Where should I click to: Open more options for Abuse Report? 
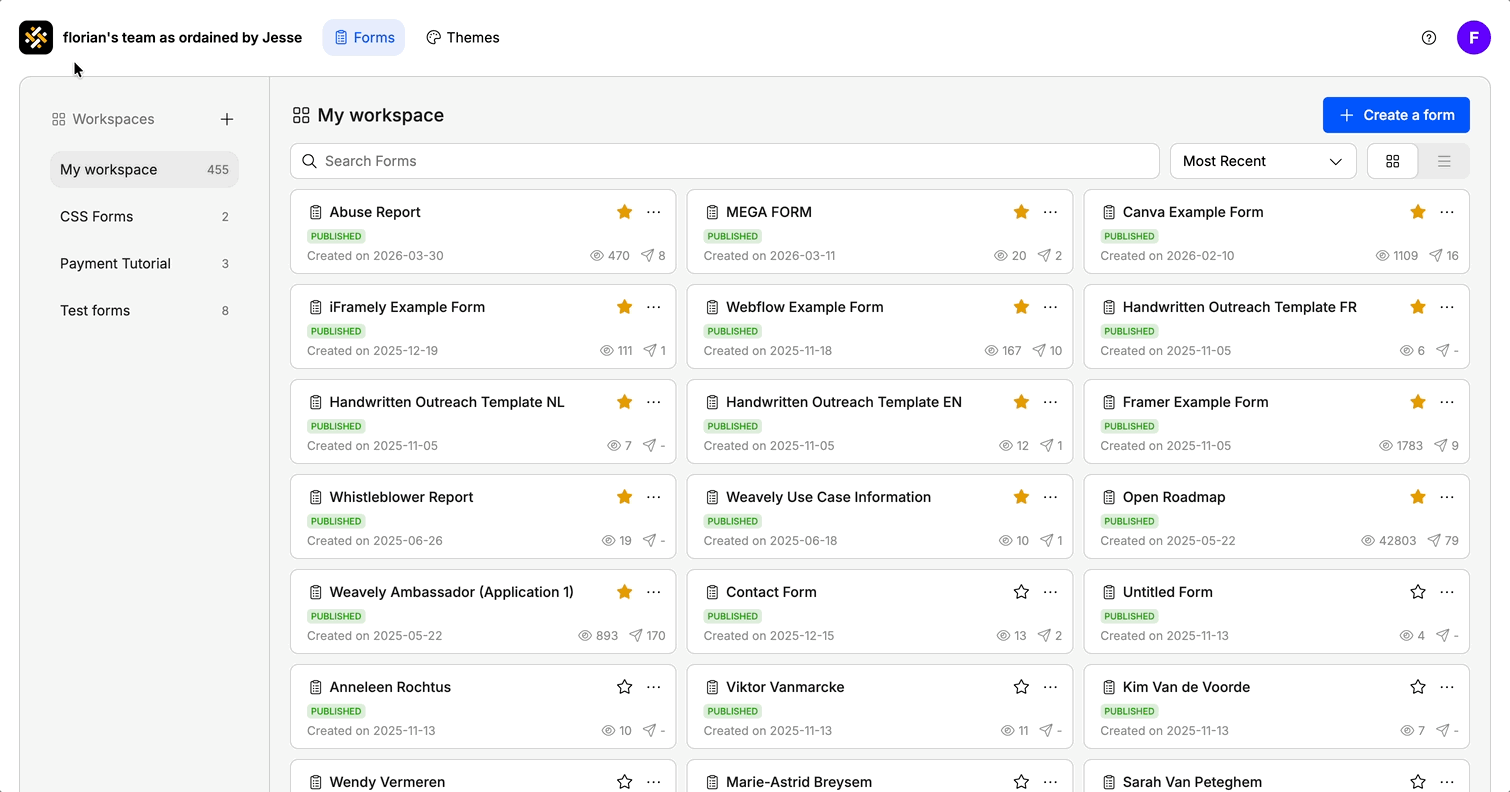[x=654, y=212]
